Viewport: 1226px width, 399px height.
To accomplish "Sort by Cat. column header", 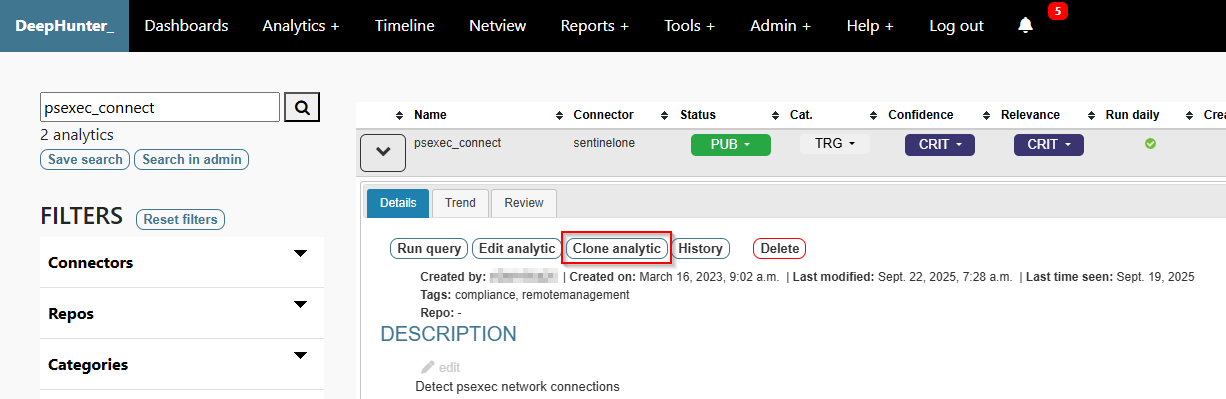I will coord(801,115).
